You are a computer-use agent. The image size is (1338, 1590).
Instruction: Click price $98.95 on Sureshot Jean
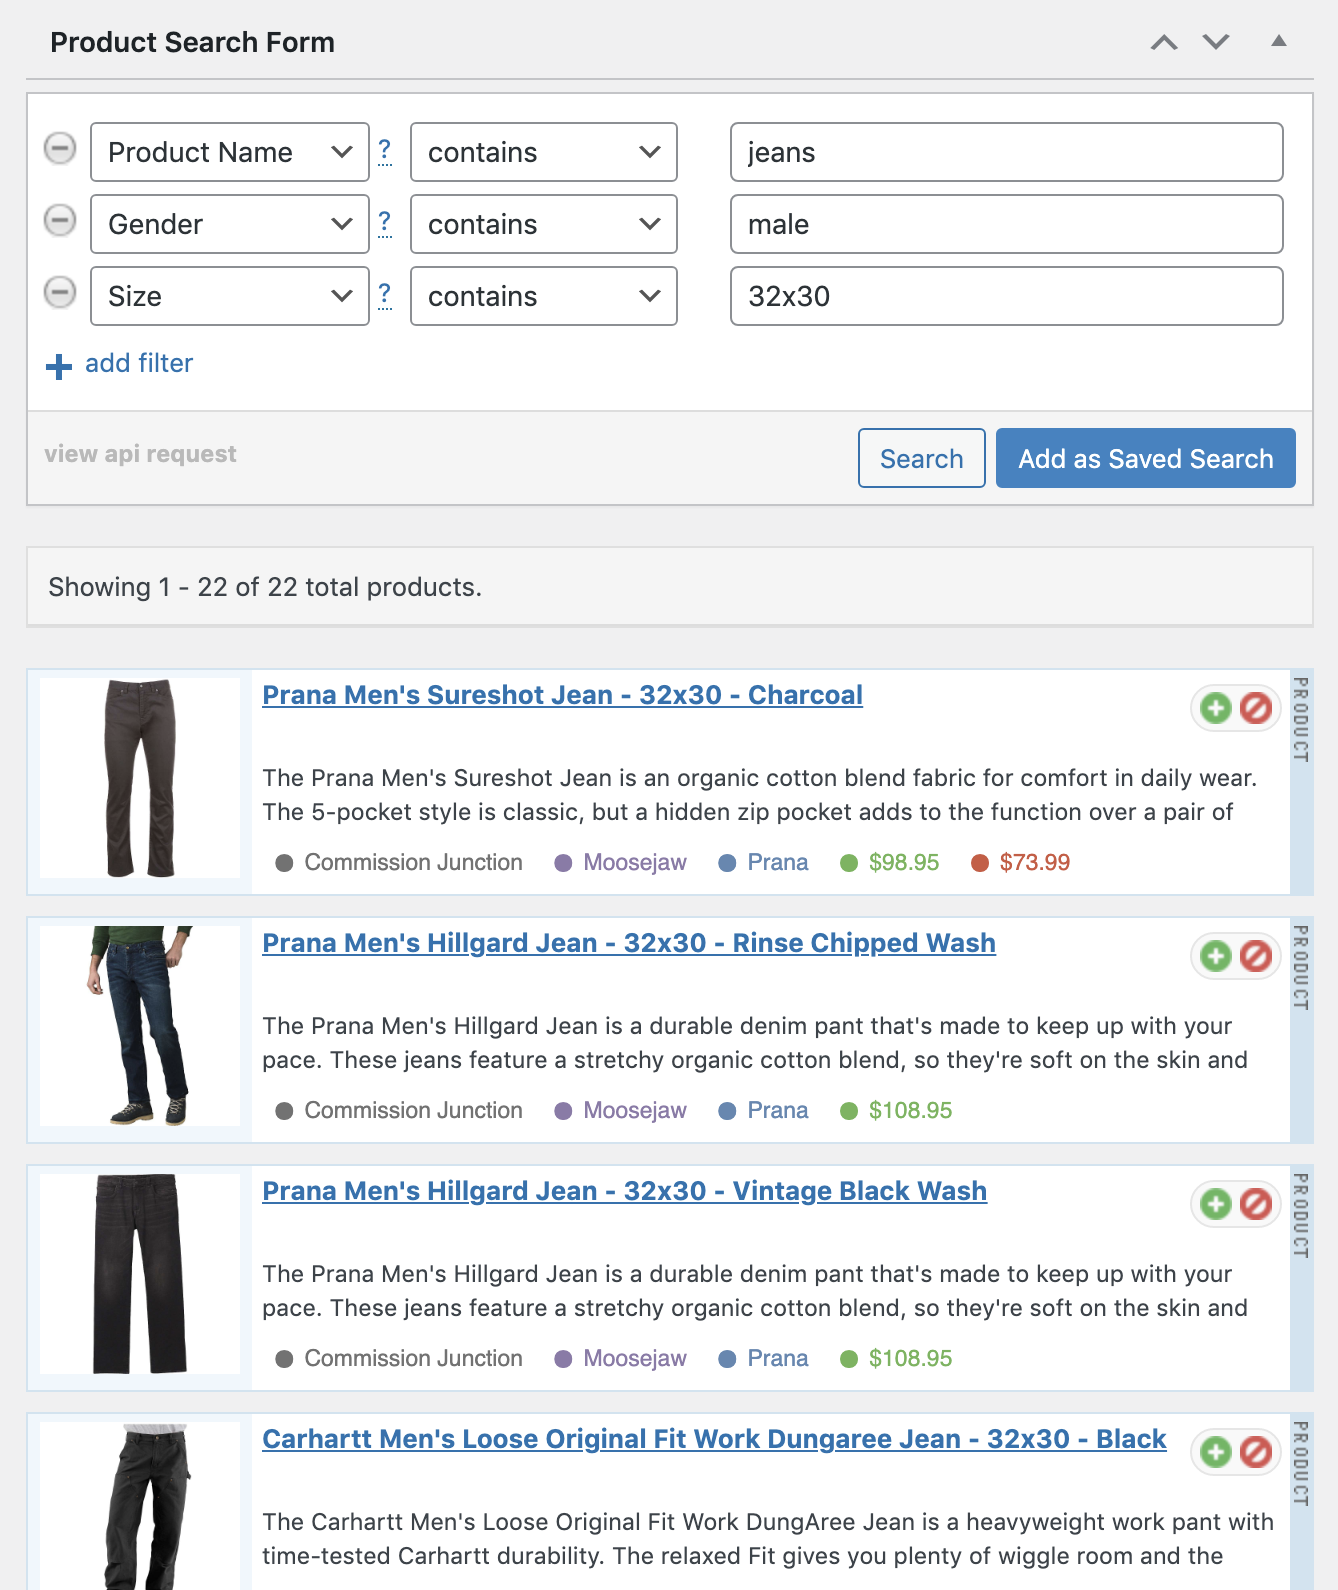[x=904, y=862]
